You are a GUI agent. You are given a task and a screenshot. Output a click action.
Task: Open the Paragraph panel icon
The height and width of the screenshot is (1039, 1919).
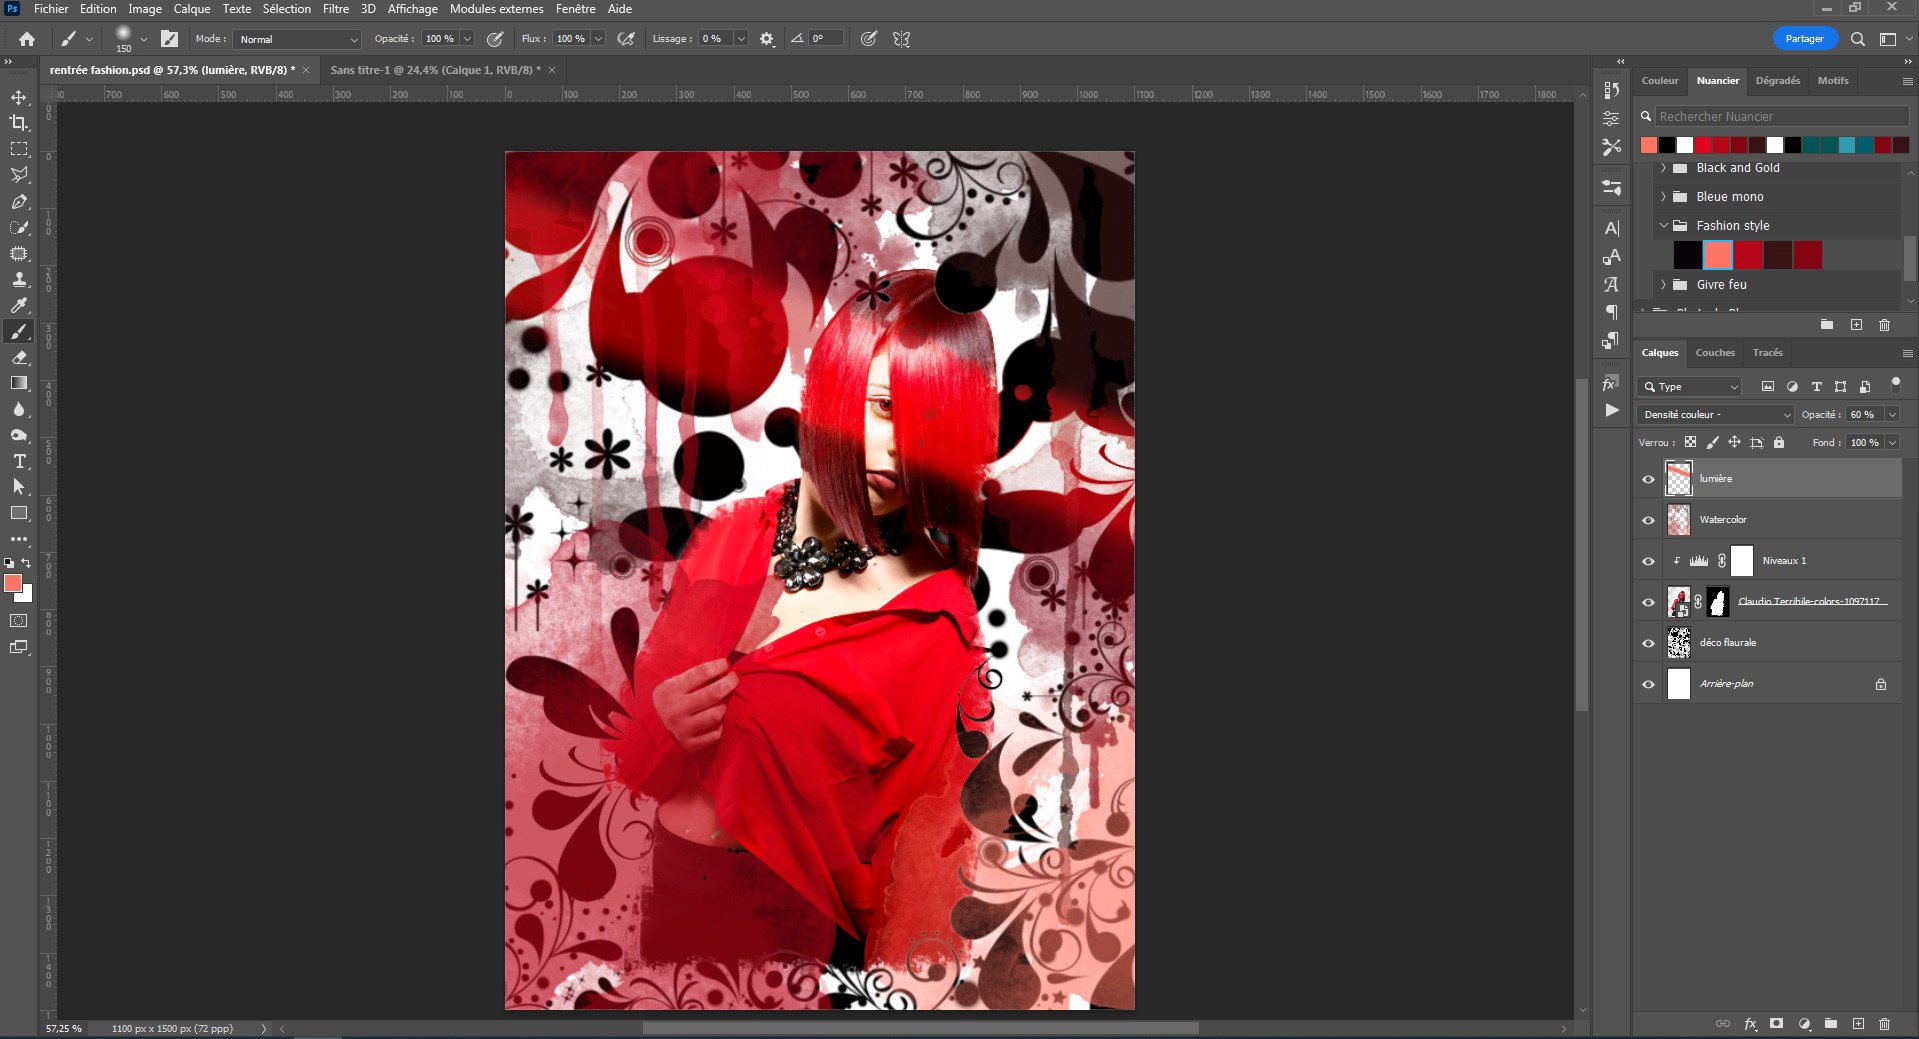click(x=1611, y=313)
